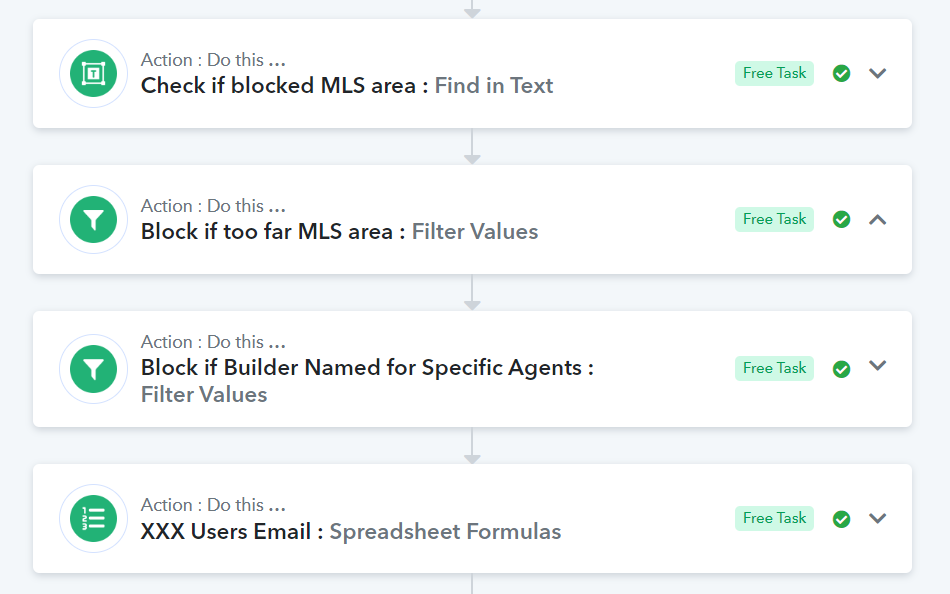The width and height of the screenshot is (950, 594).
Task: Click the funnel icon for too far MLS area
Action: point(93,219)
